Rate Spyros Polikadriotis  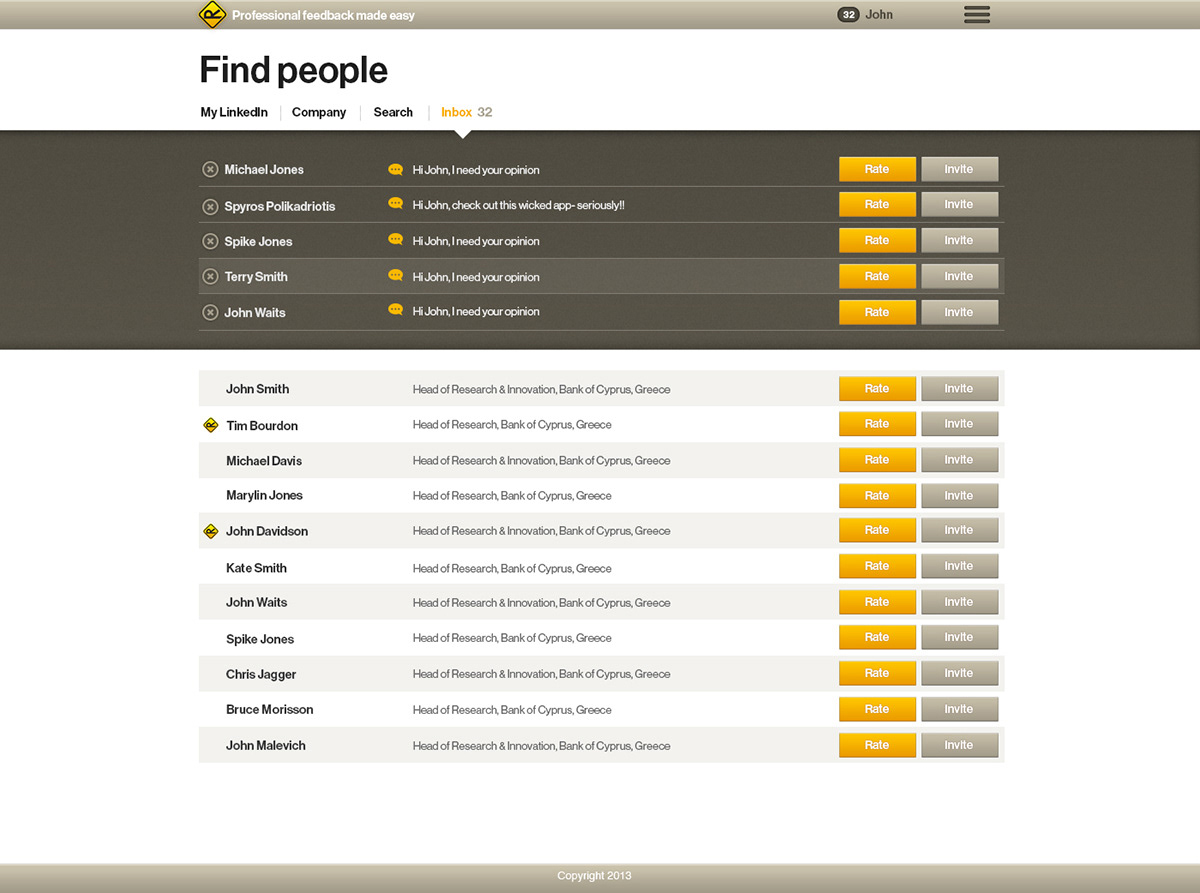[x=877, y=204]
